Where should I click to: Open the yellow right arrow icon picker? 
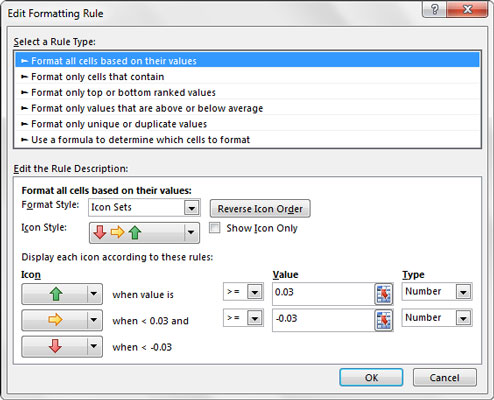[62, 320]
